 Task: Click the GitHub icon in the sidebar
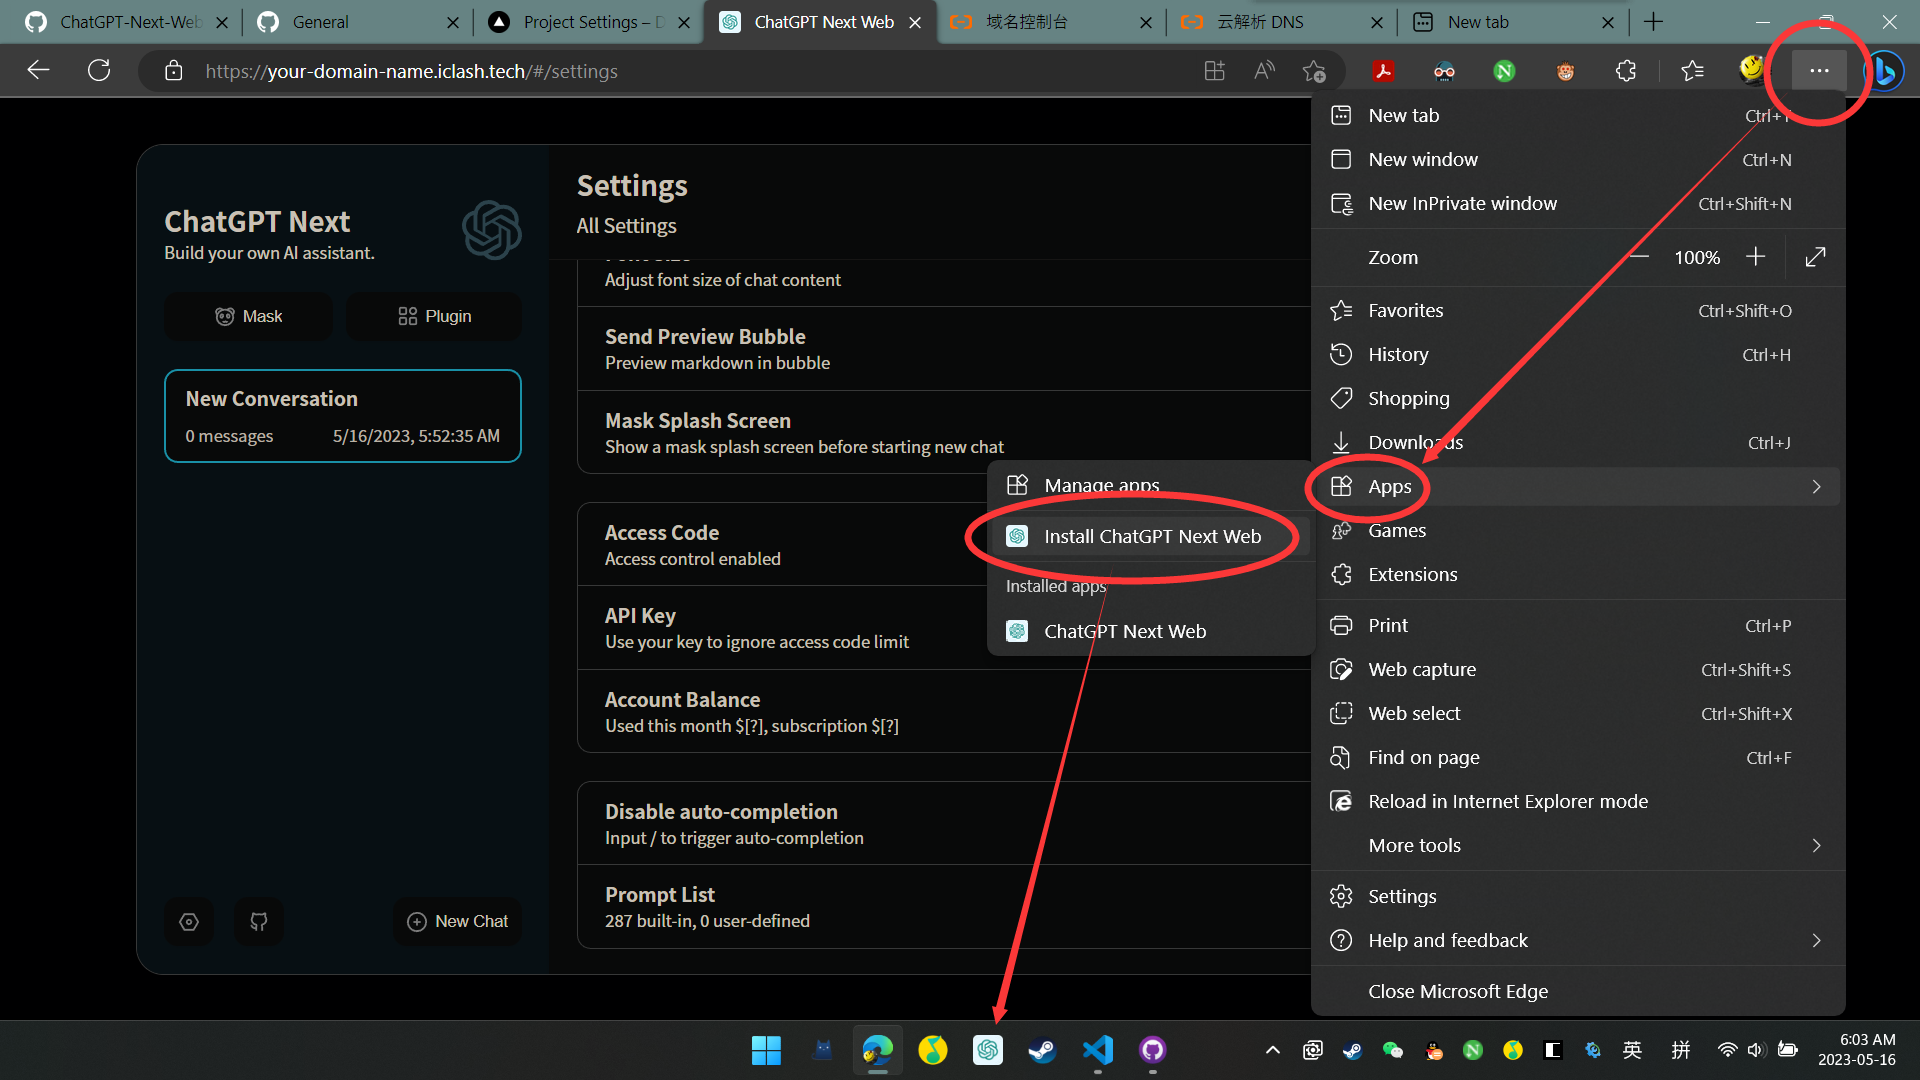point(258,920)
